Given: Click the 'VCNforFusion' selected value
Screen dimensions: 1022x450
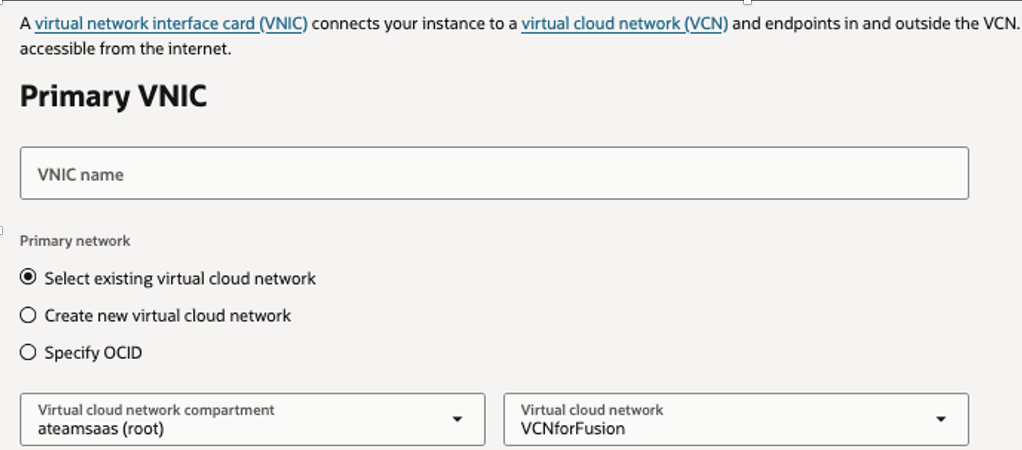Looking at the screenshot, I should pyautogui.click(x=573, y=429).
